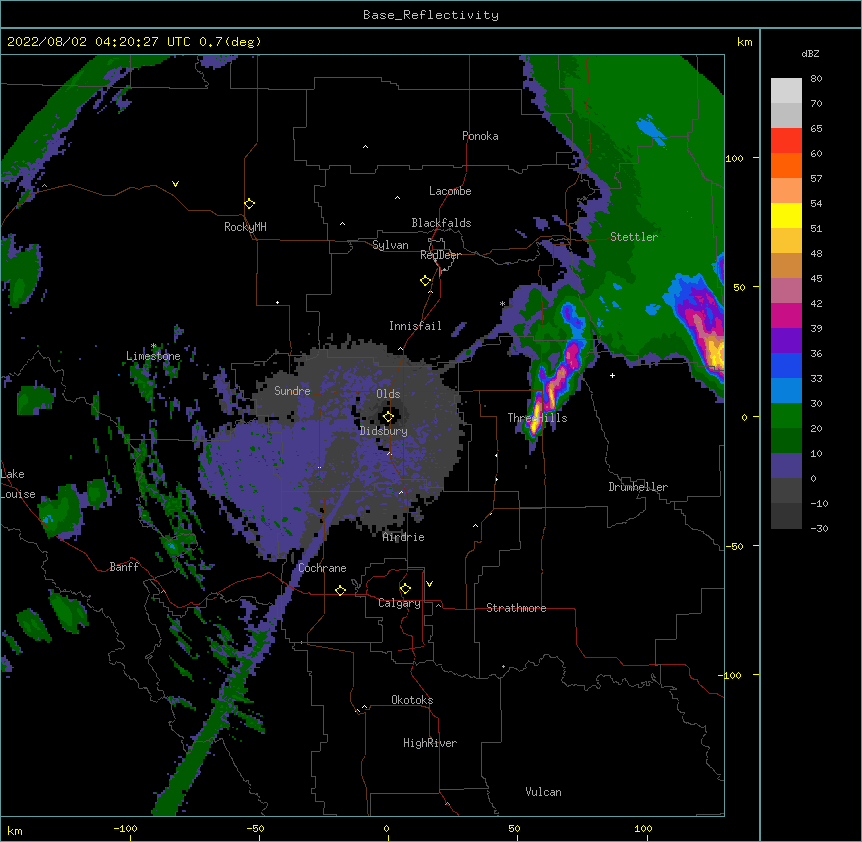The width and height of the screenshot is (862, 842).
Task: Click the Ponoka city label
Action: click(x=480, y=136)
